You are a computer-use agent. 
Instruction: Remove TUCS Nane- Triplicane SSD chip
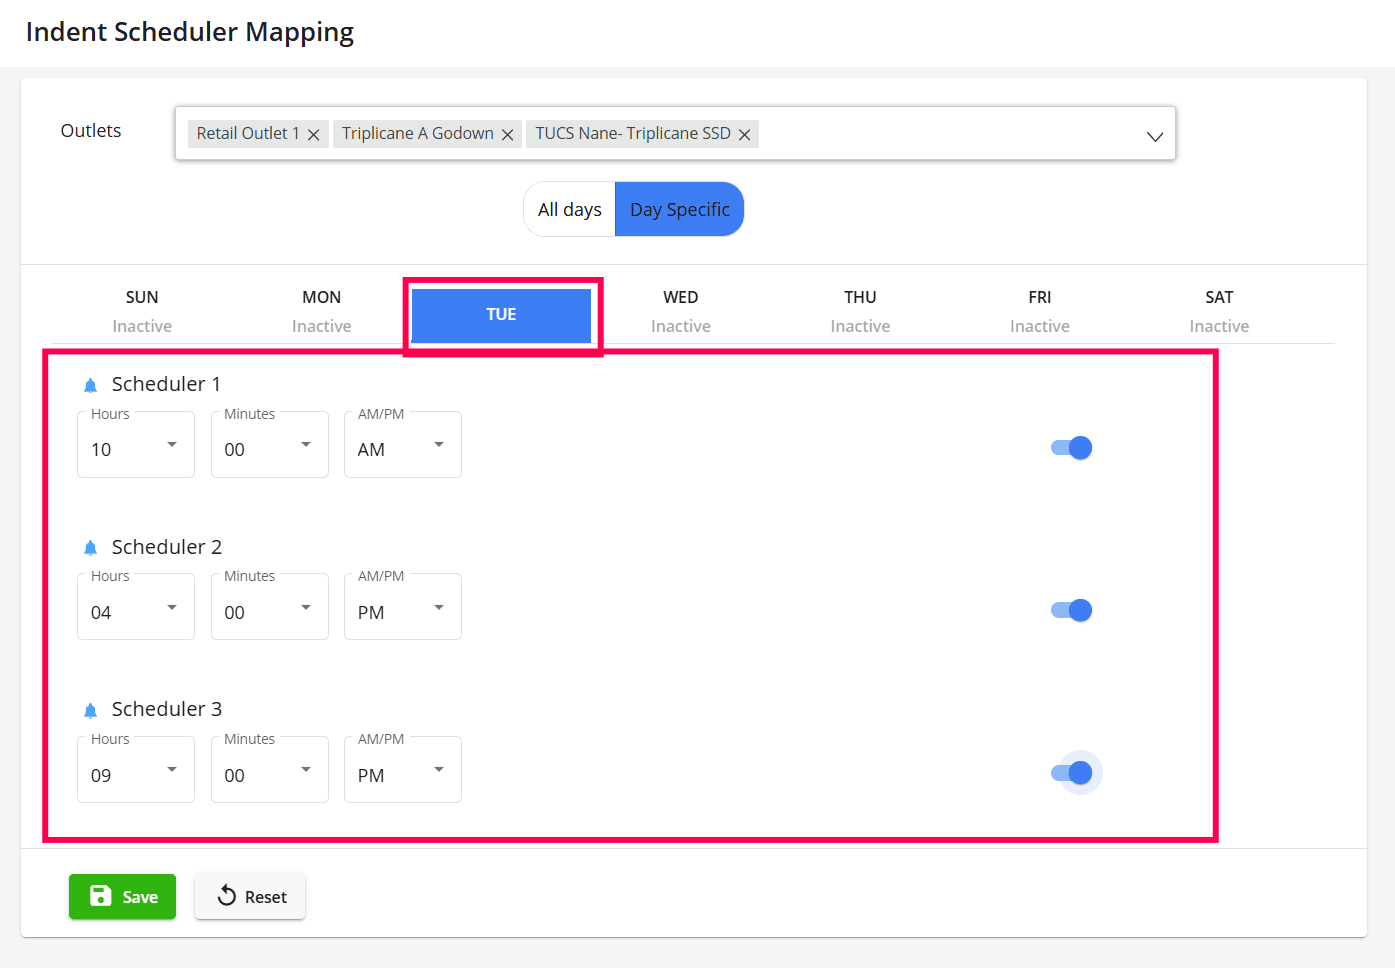[x=745, y=135]
